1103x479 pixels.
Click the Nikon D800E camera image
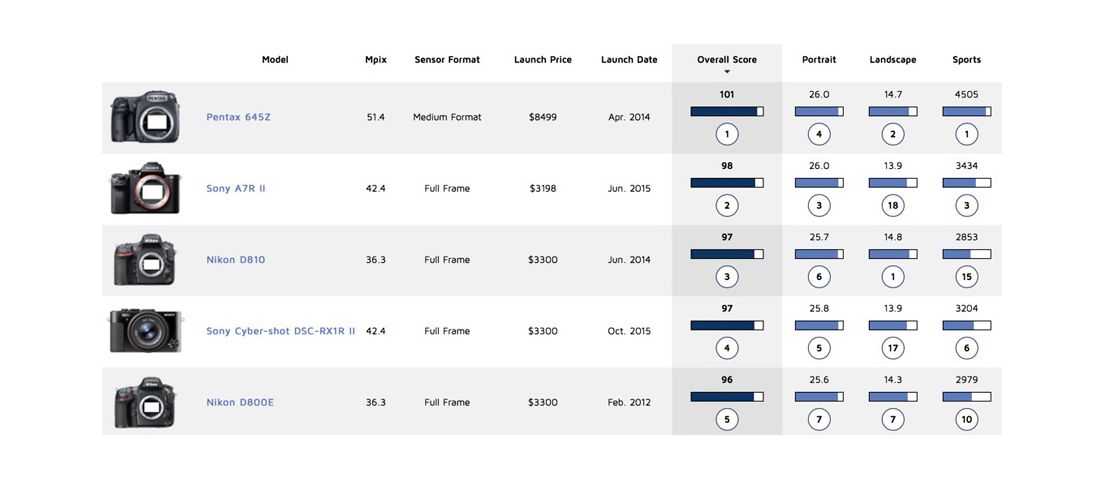(146, 402)
